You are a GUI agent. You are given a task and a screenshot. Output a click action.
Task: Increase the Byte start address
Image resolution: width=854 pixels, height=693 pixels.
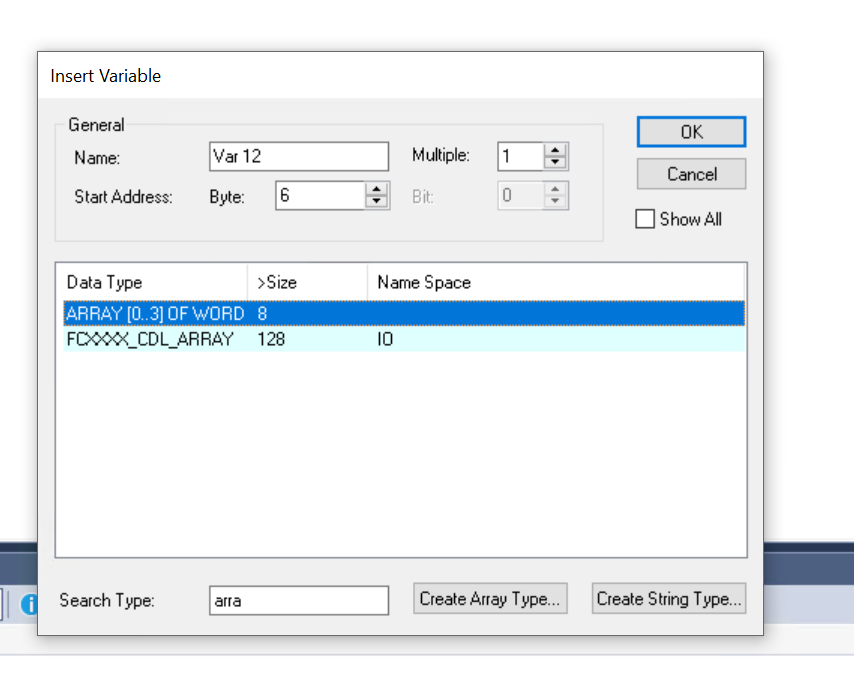click(x=376, y=190)
